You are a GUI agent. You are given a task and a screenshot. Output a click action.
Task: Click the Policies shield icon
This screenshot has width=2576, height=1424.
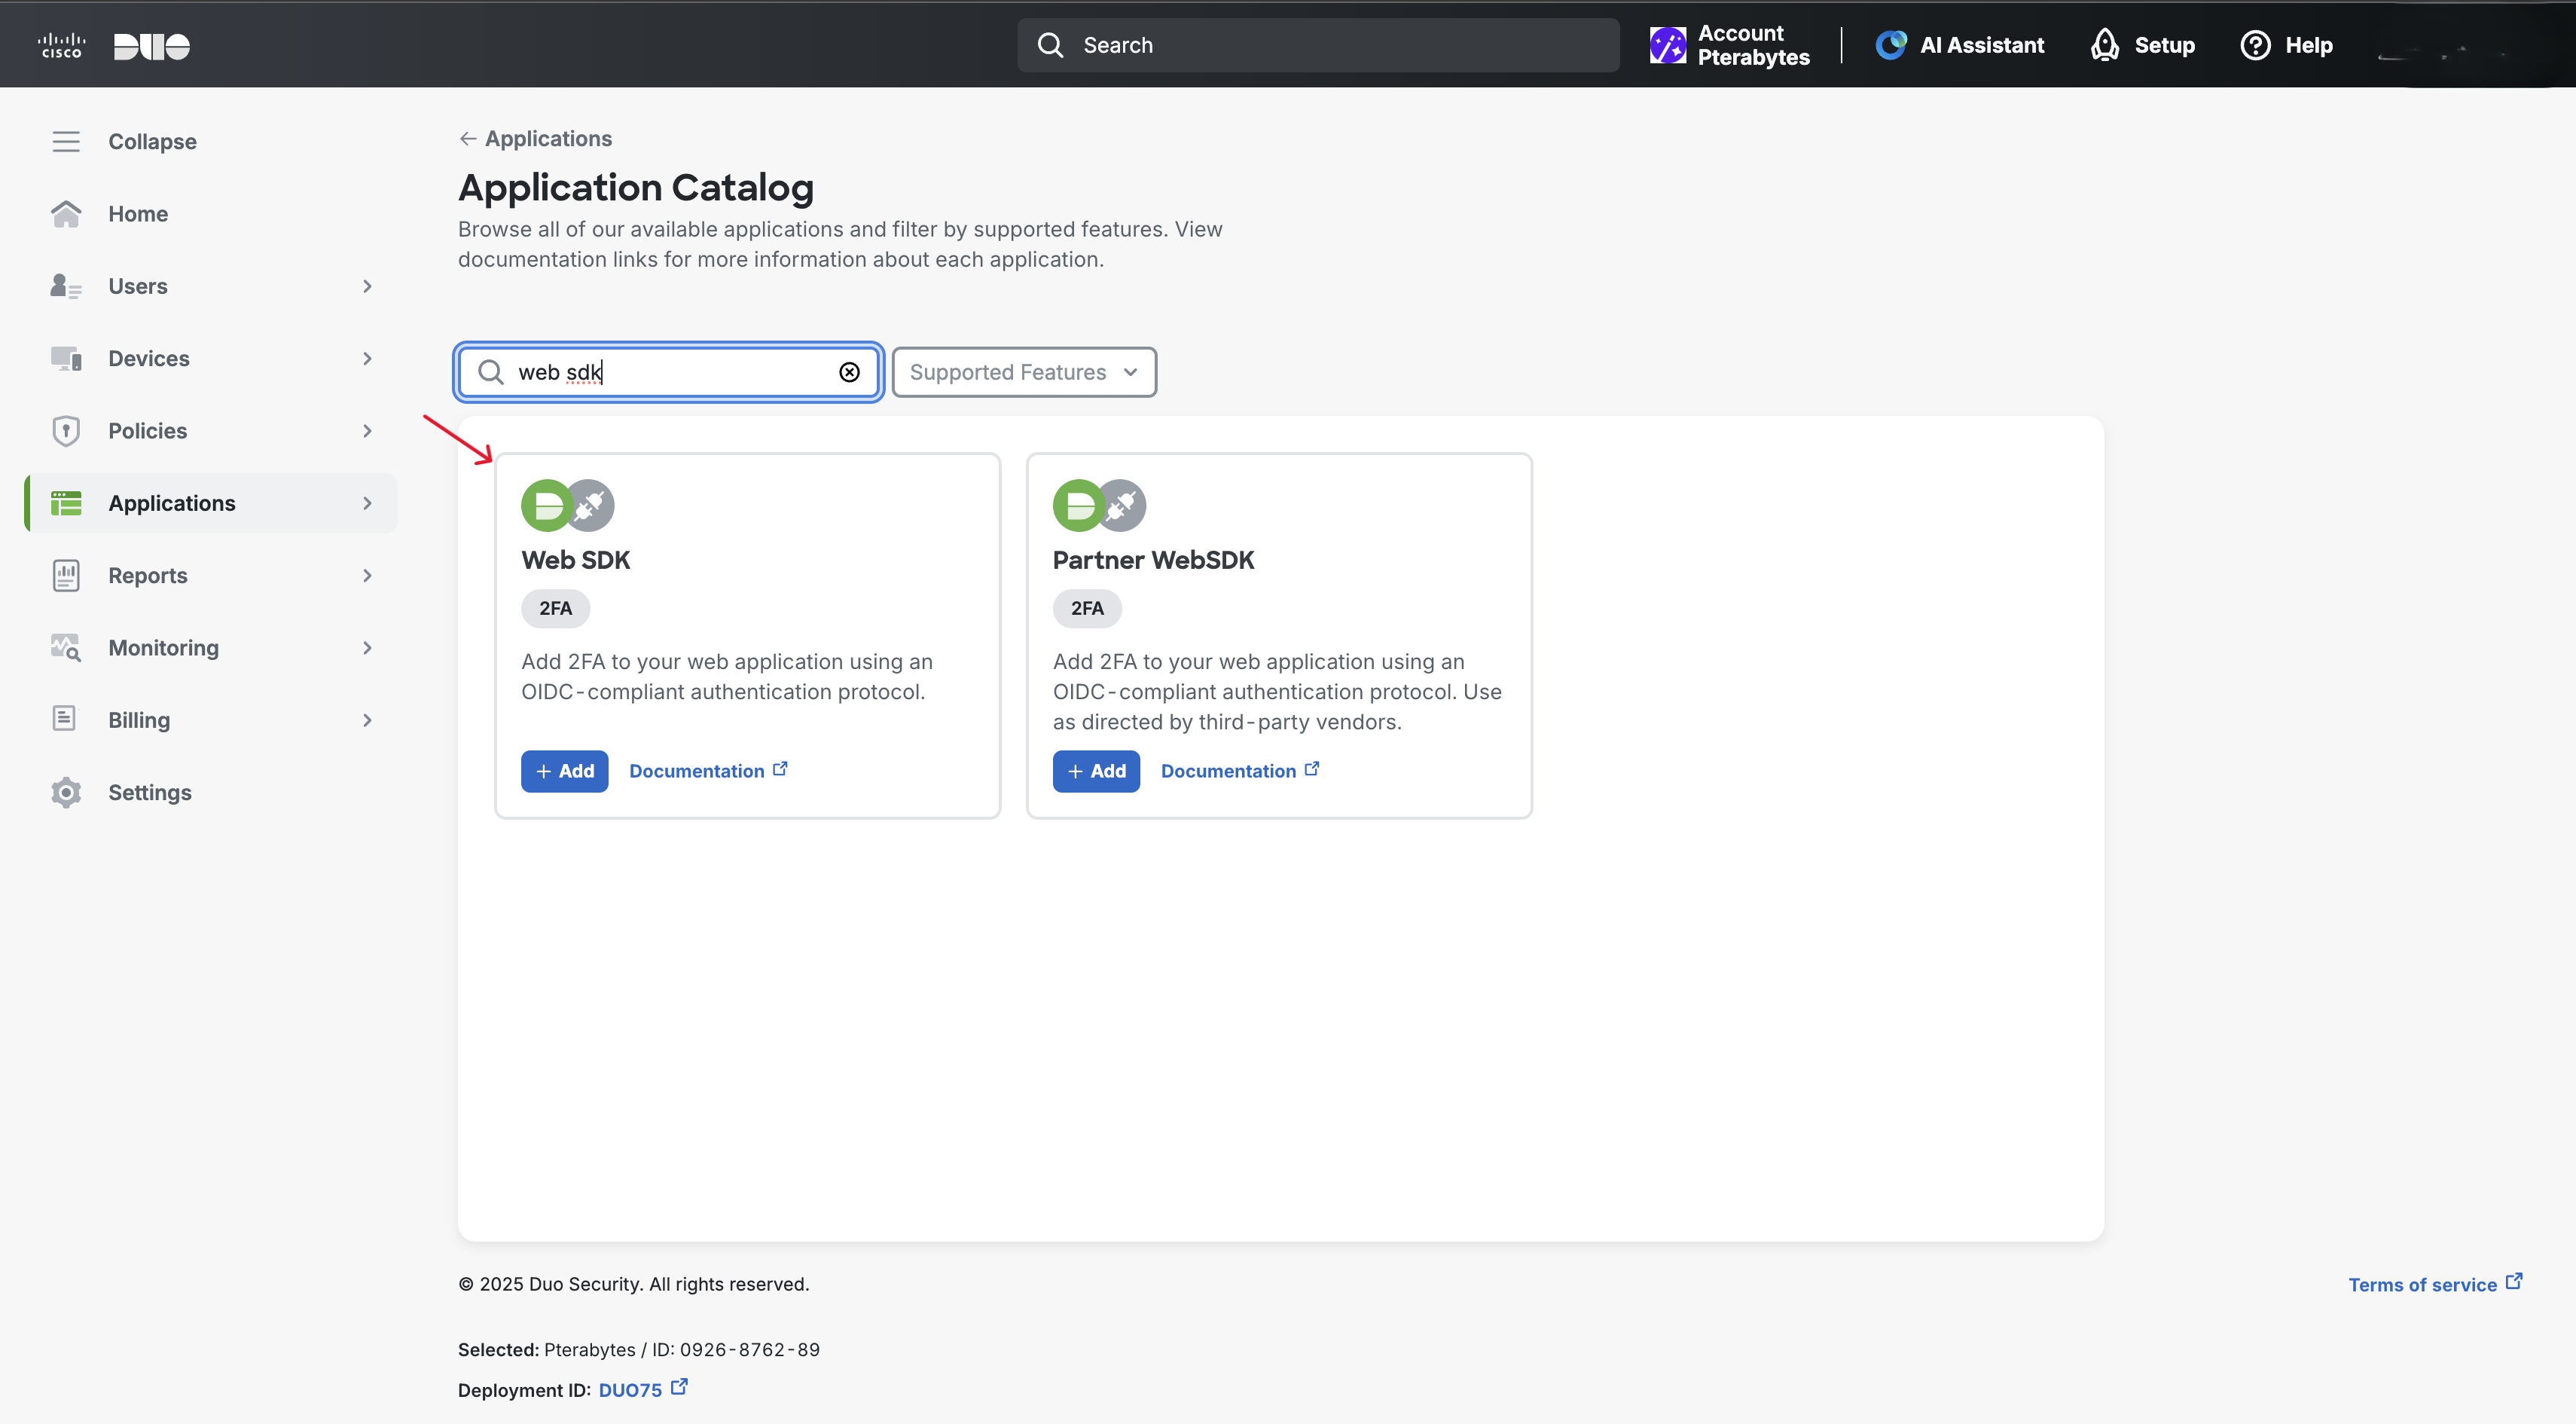coord(66,431)
